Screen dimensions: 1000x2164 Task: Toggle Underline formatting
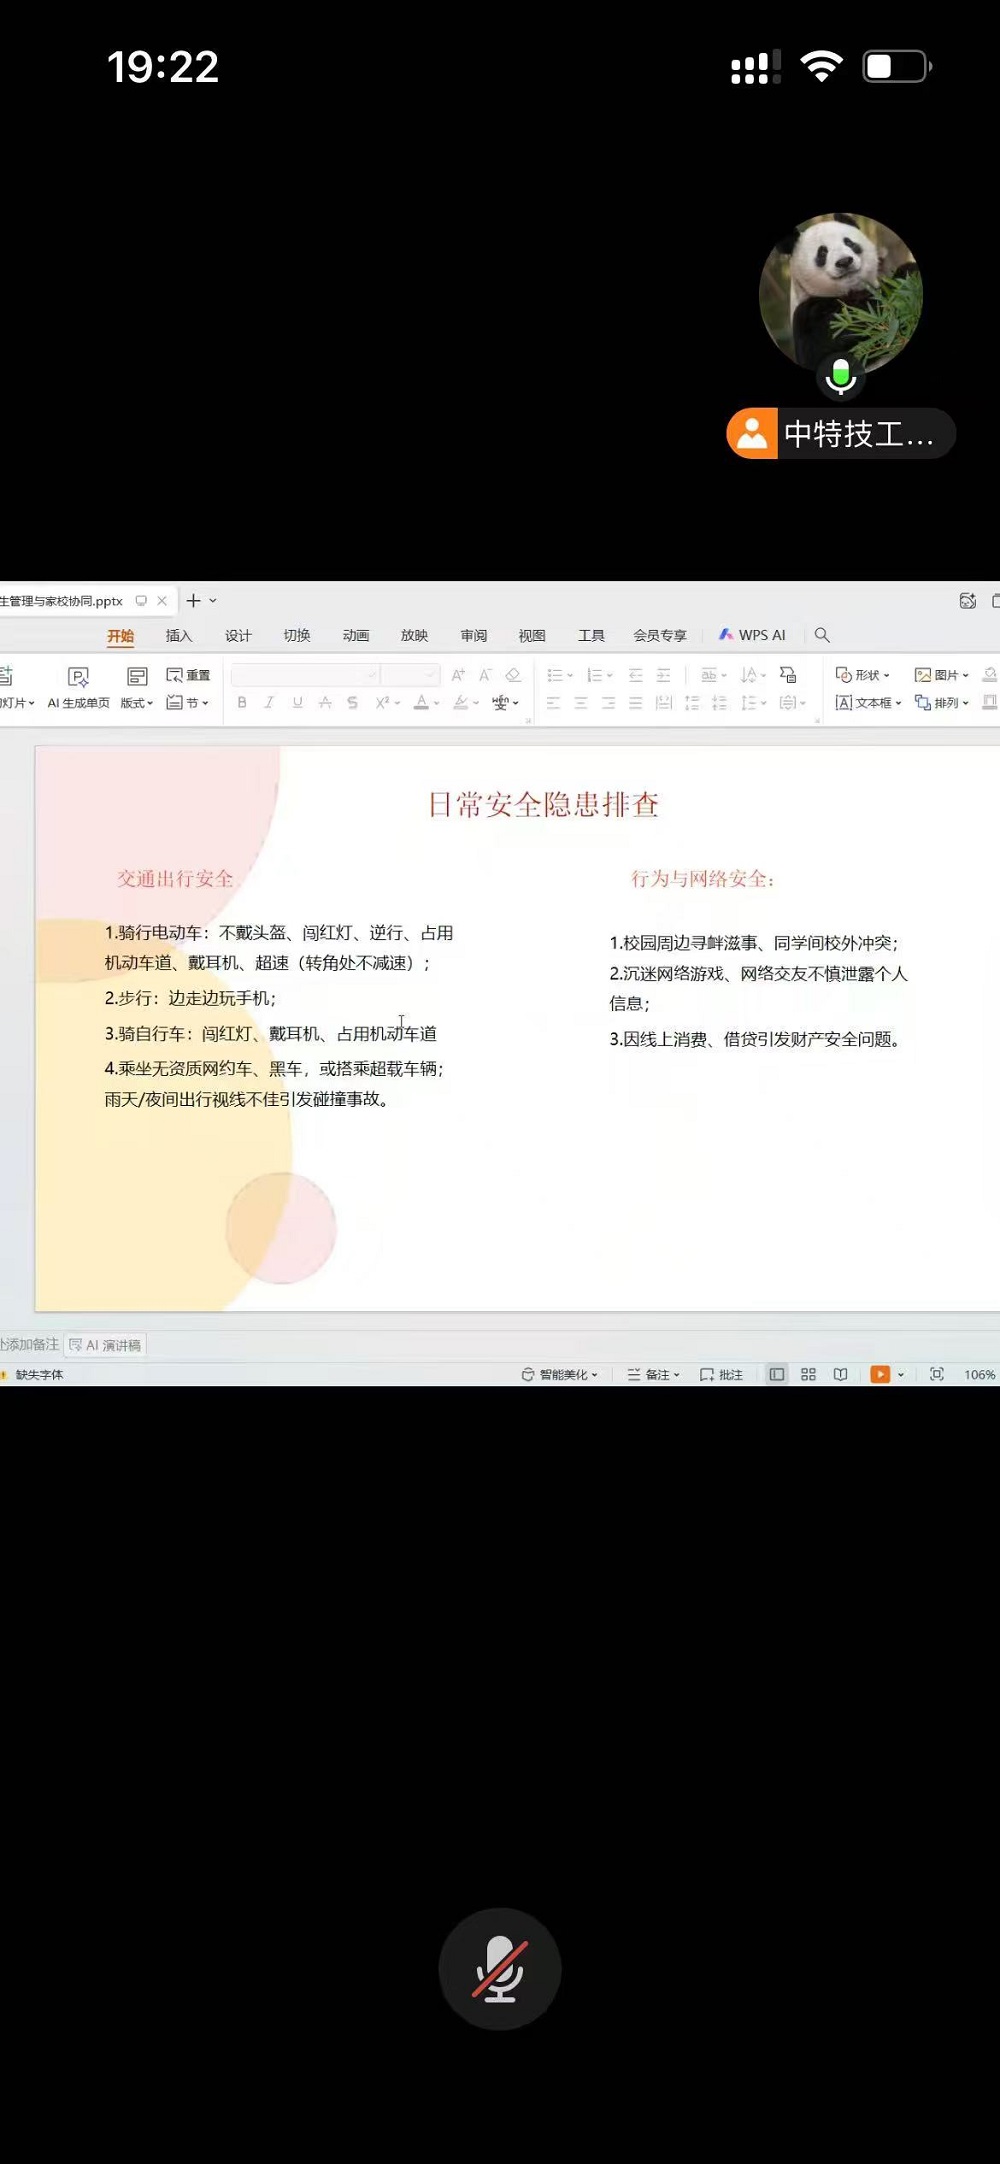click(x=297, y=703)
